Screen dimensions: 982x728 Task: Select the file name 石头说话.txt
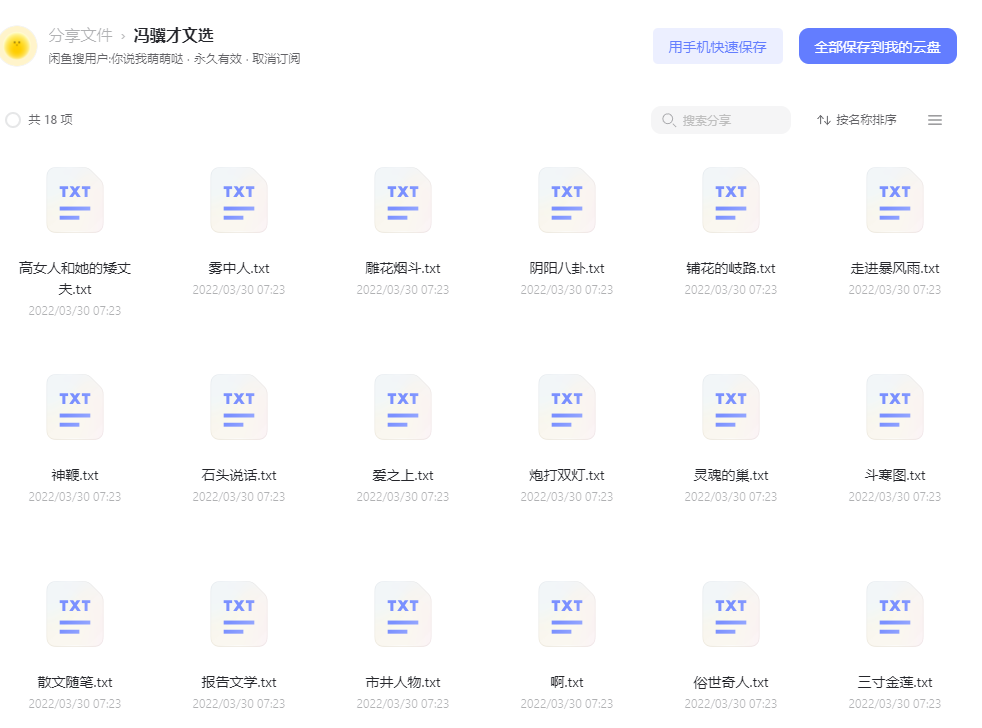[x=239, y=476]
